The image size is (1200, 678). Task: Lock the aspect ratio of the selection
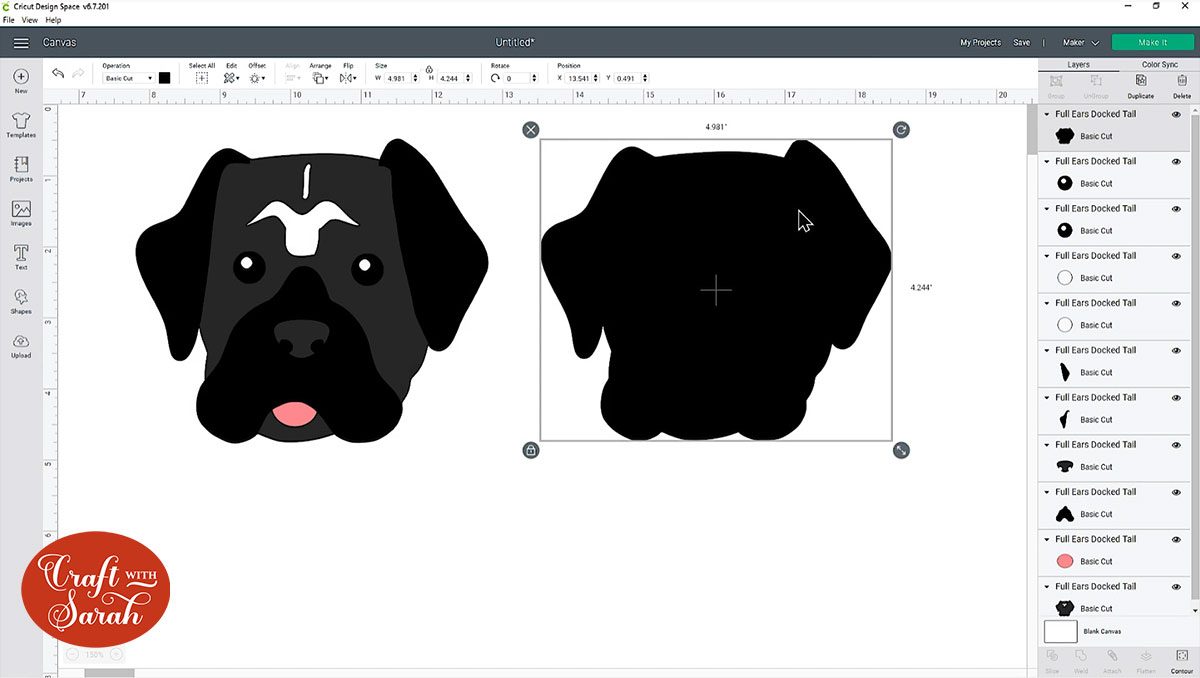(530, 450)
